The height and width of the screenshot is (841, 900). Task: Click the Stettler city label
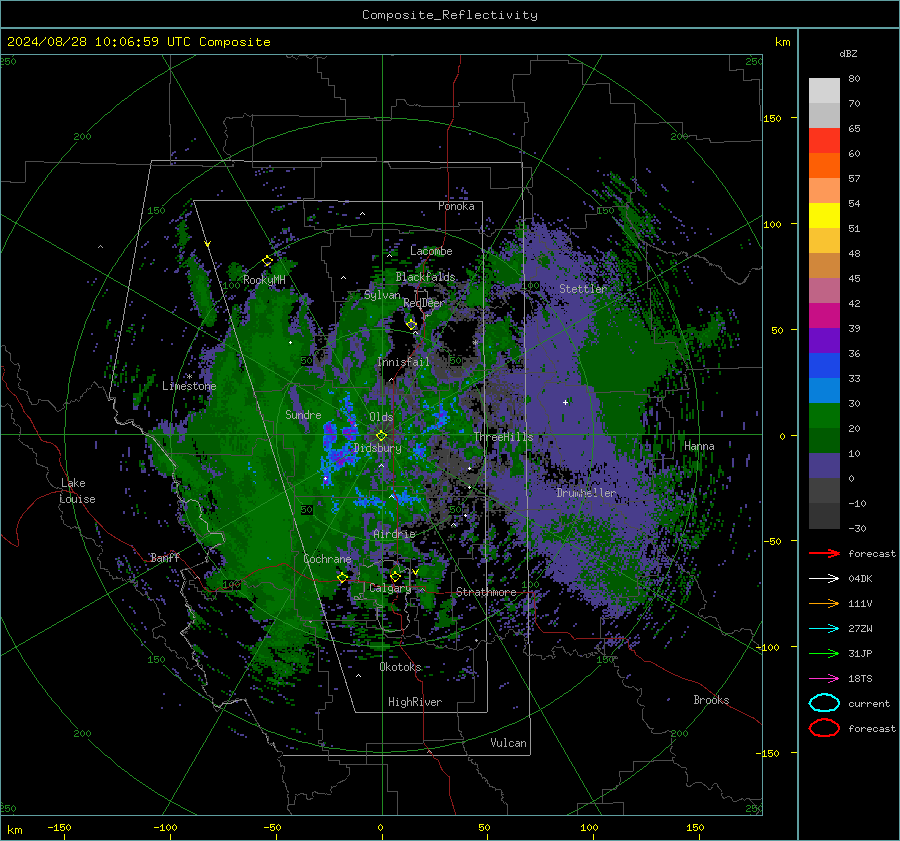[583, 289]
